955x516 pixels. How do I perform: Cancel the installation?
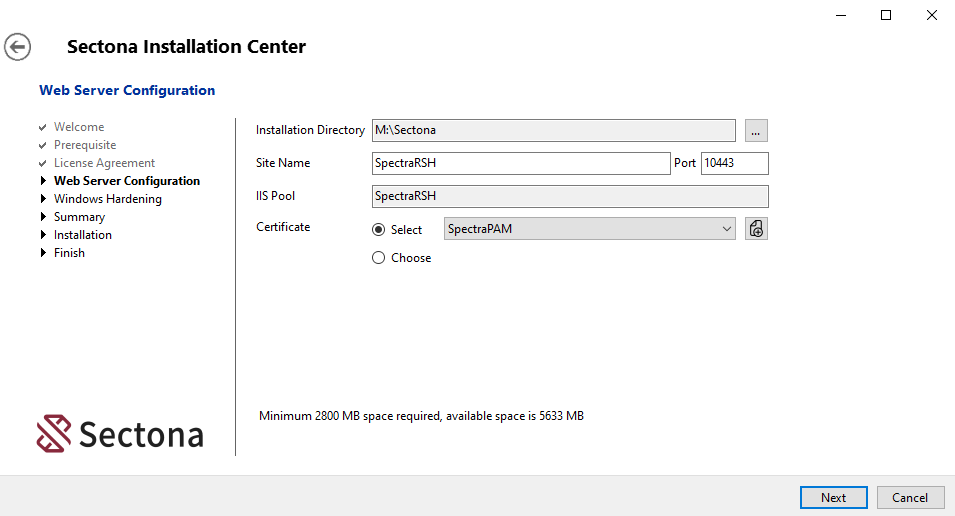point(910,497)
